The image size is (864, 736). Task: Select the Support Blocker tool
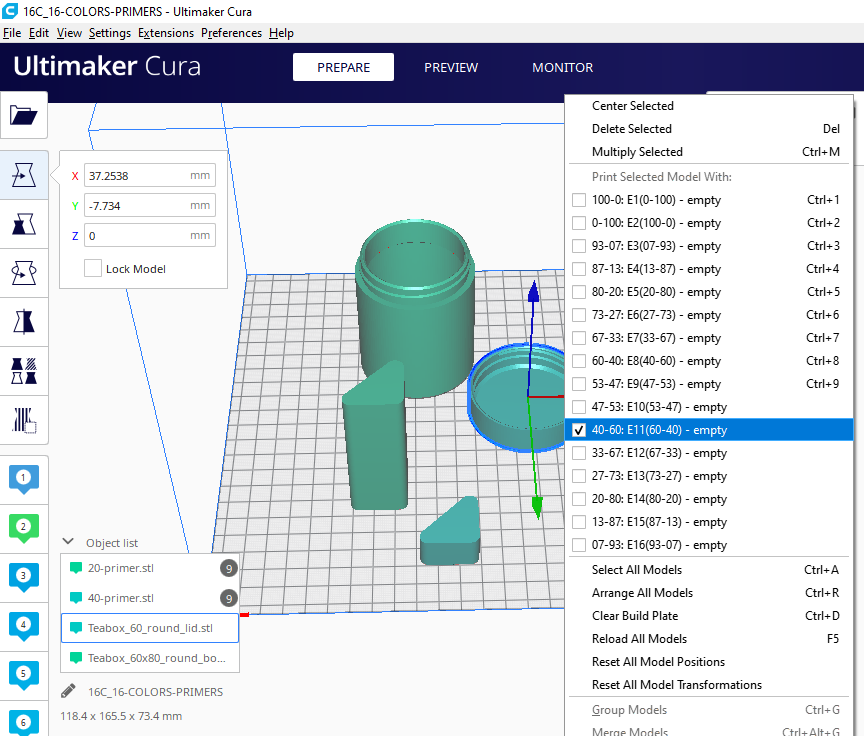click(x=25, y=420)
